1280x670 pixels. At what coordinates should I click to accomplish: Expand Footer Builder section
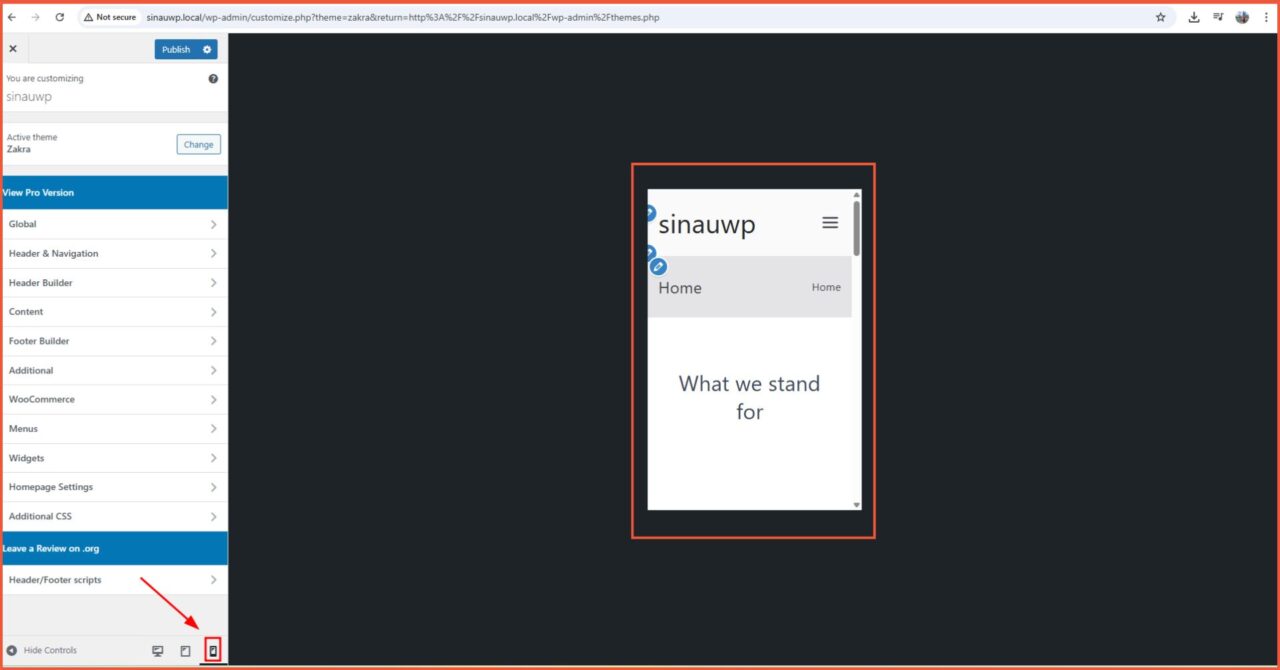(x=115, y=341)
